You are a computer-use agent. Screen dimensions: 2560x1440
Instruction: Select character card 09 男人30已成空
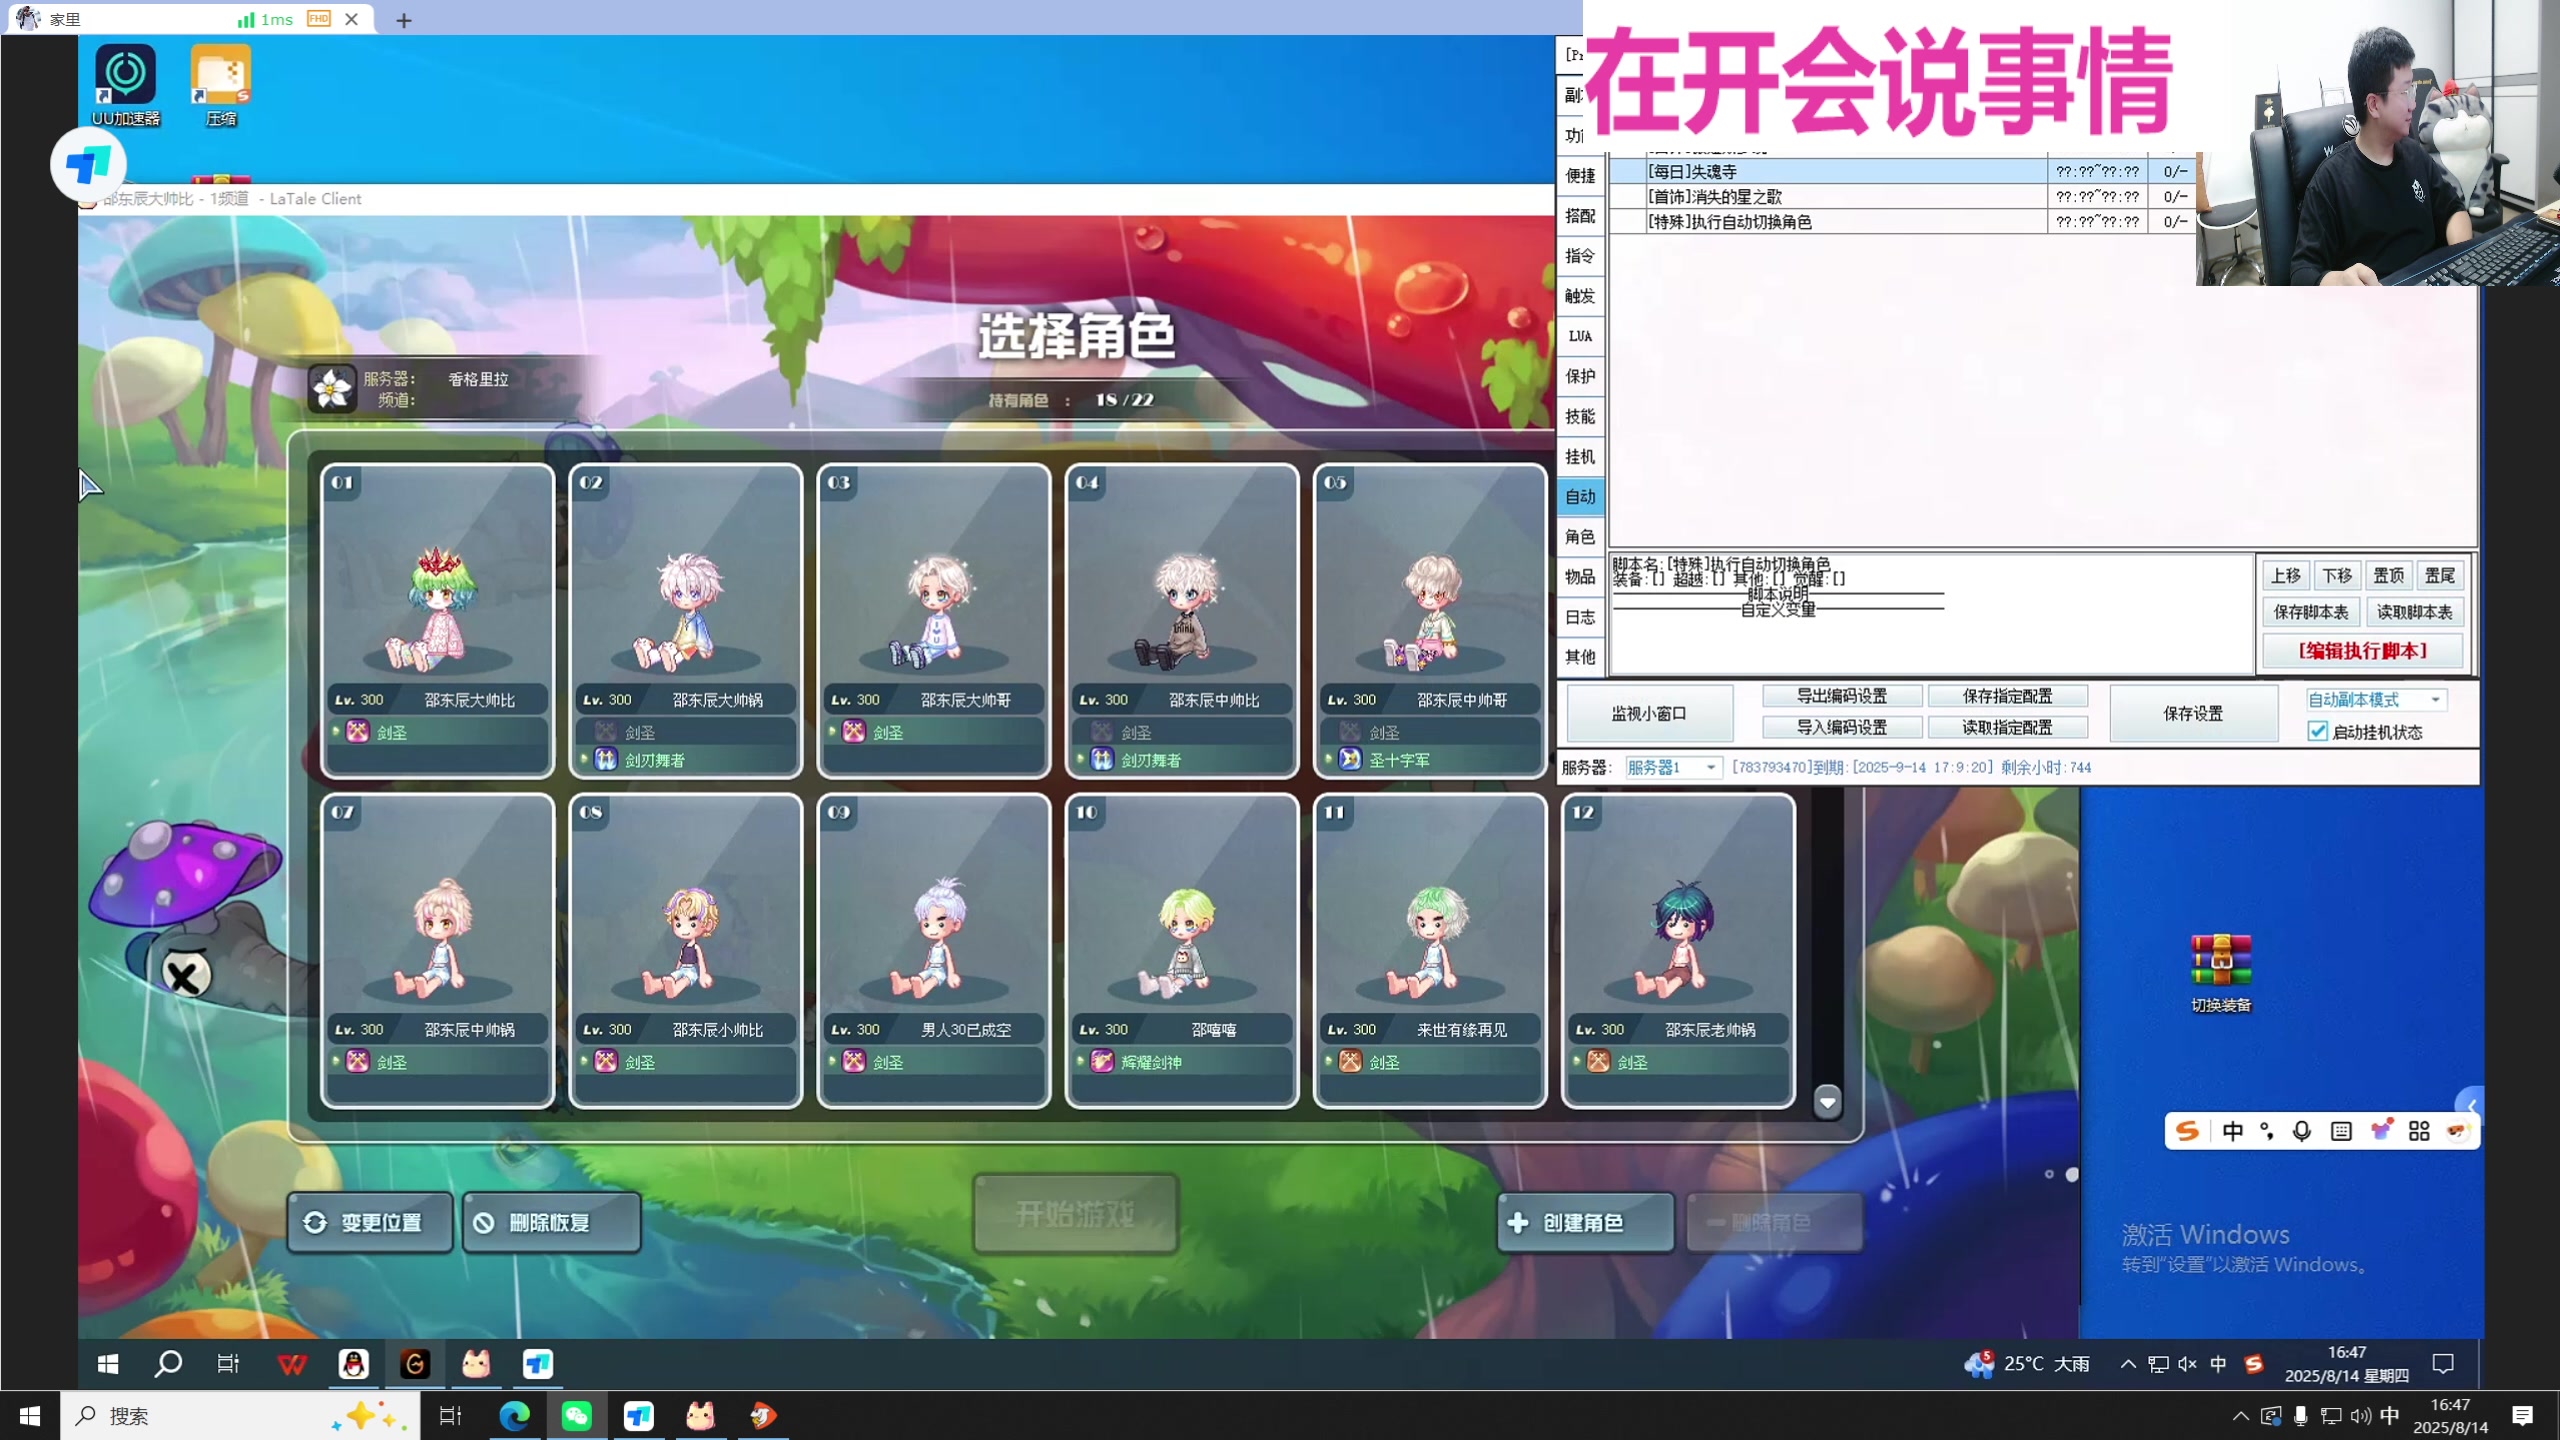point(933,950)
